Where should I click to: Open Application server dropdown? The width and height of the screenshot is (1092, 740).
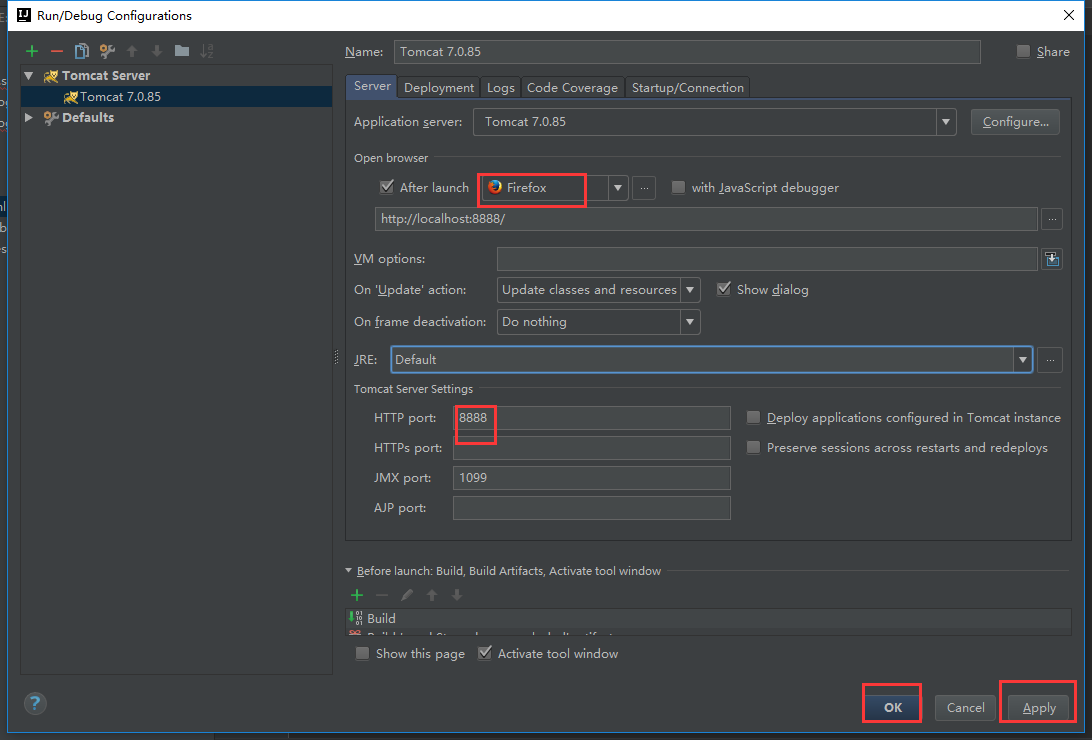point(946,122)
